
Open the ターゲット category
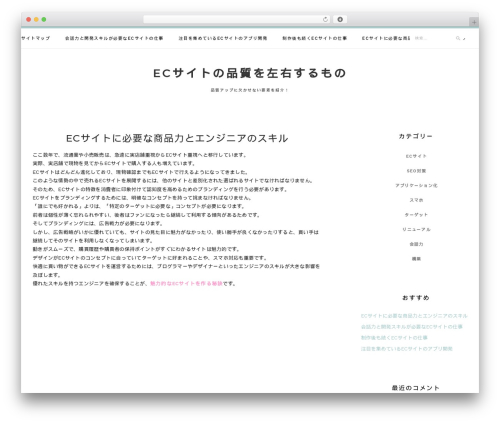416,215
